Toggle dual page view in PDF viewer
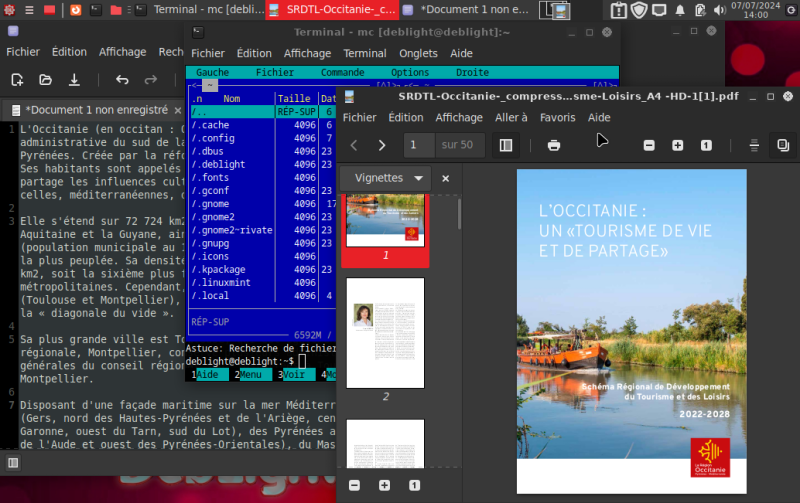800x503 pixels. pyautogui.click(x=783, y=145)
